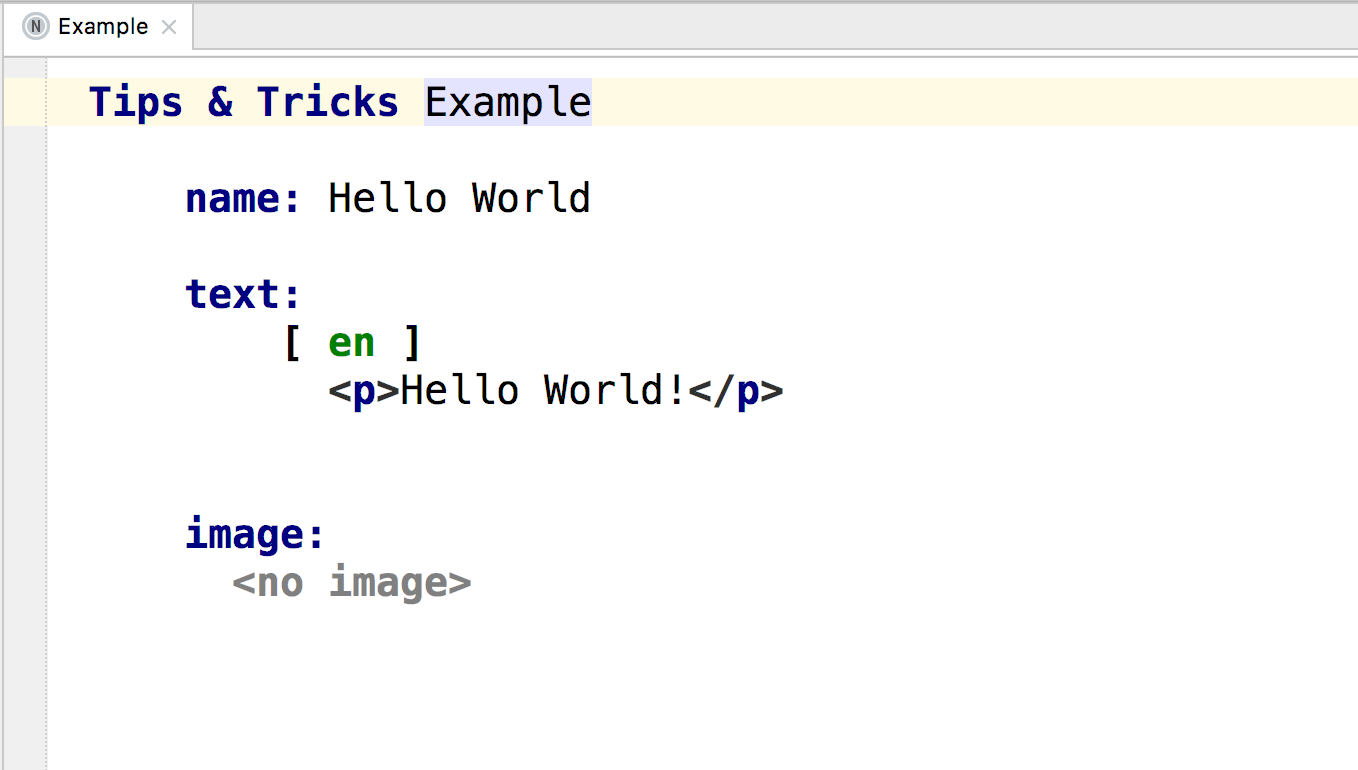Click the highlighted Example word in the title

point(507,100)
